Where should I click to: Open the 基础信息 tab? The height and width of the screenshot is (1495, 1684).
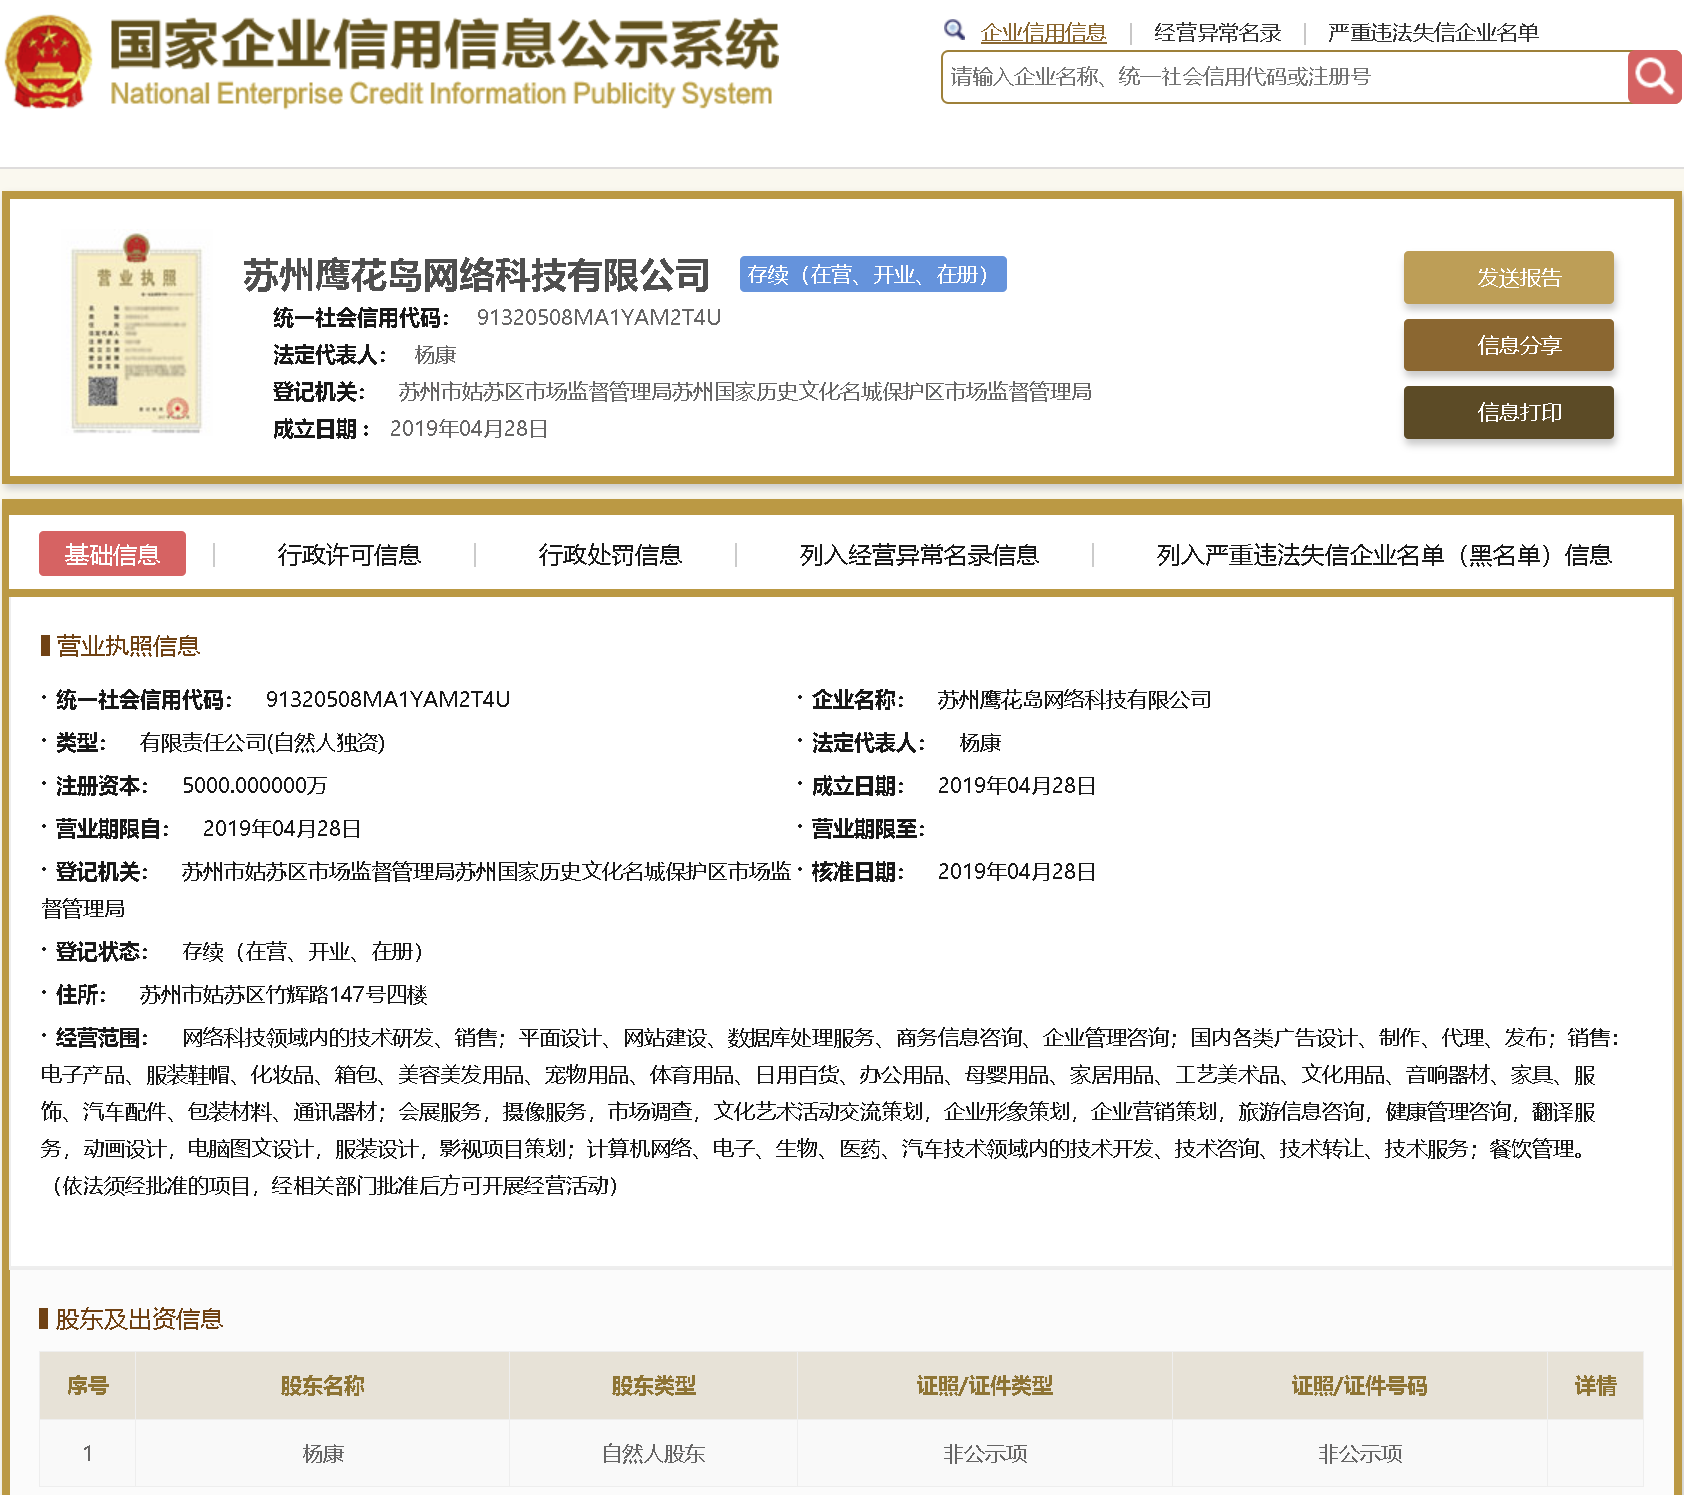click(x=112, y=554)
